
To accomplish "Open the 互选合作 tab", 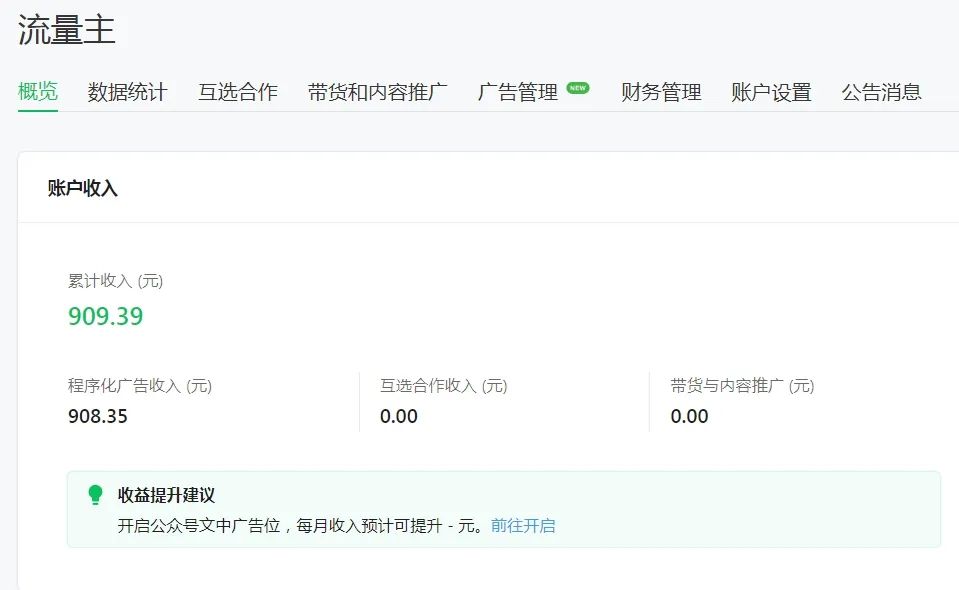I will click(x=238, y=92).
